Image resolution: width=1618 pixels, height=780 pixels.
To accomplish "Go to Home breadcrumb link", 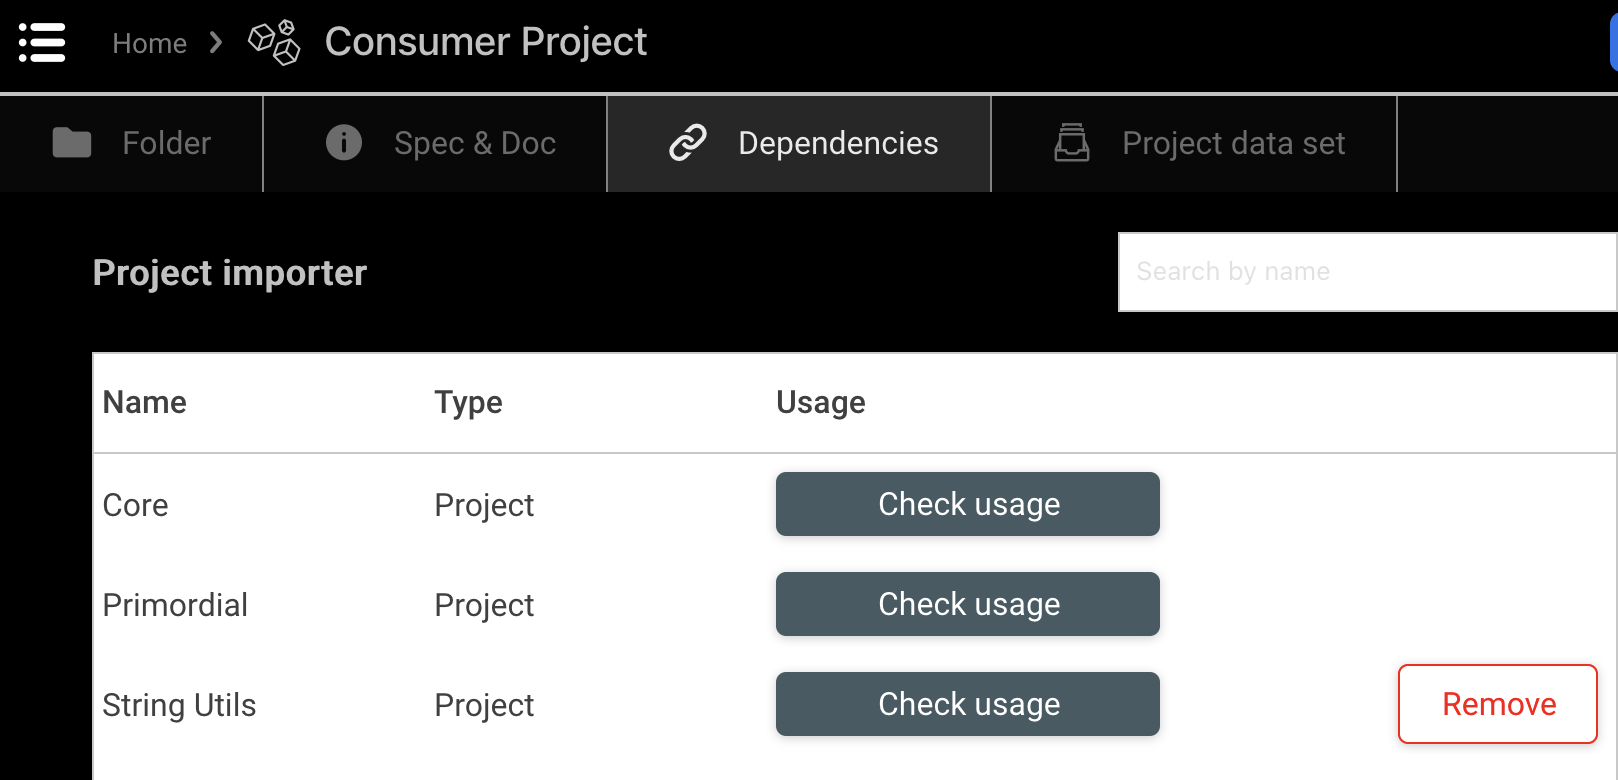I will [x=150, y=43].
